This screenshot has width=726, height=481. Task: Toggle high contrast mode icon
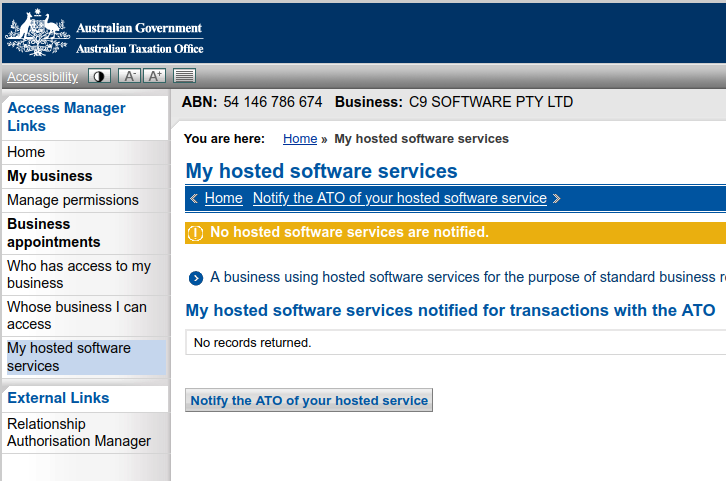[x=99, y=76]
